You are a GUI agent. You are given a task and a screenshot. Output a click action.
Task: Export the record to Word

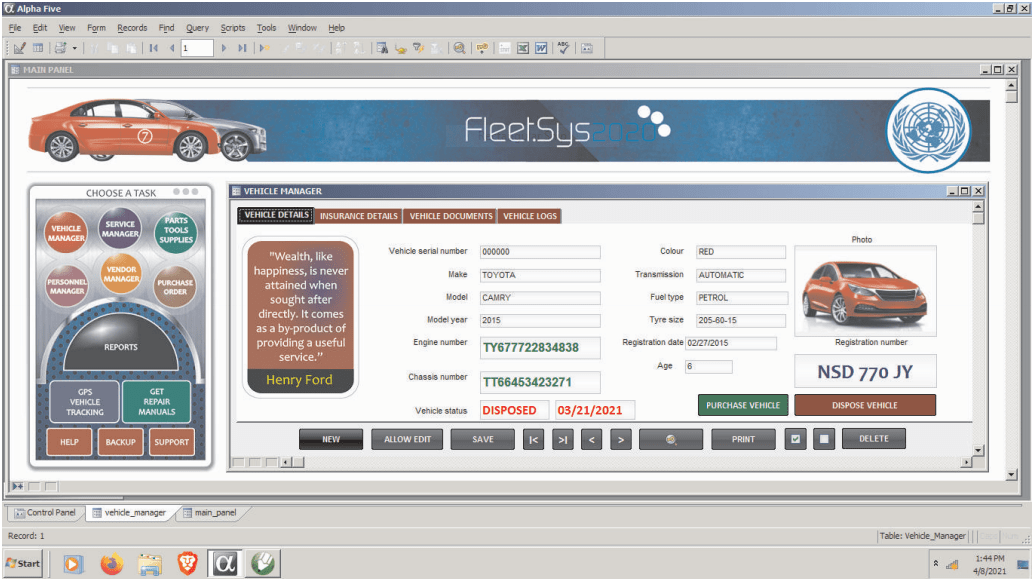pos(542,47)
